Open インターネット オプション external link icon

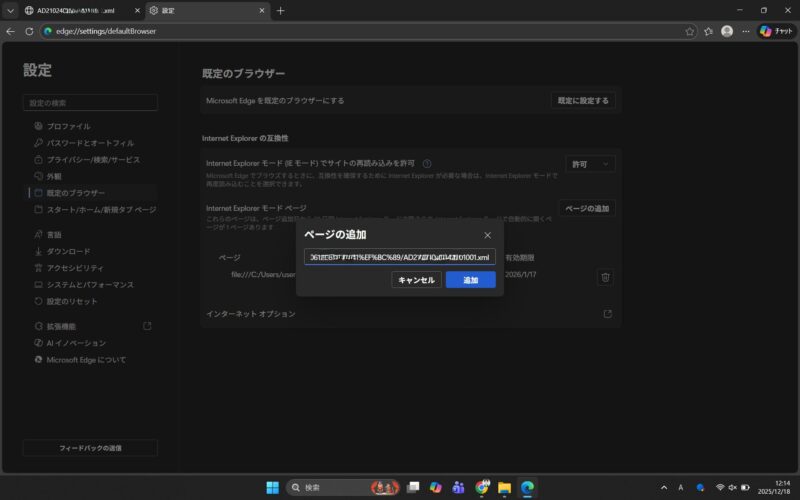(607, 313)
